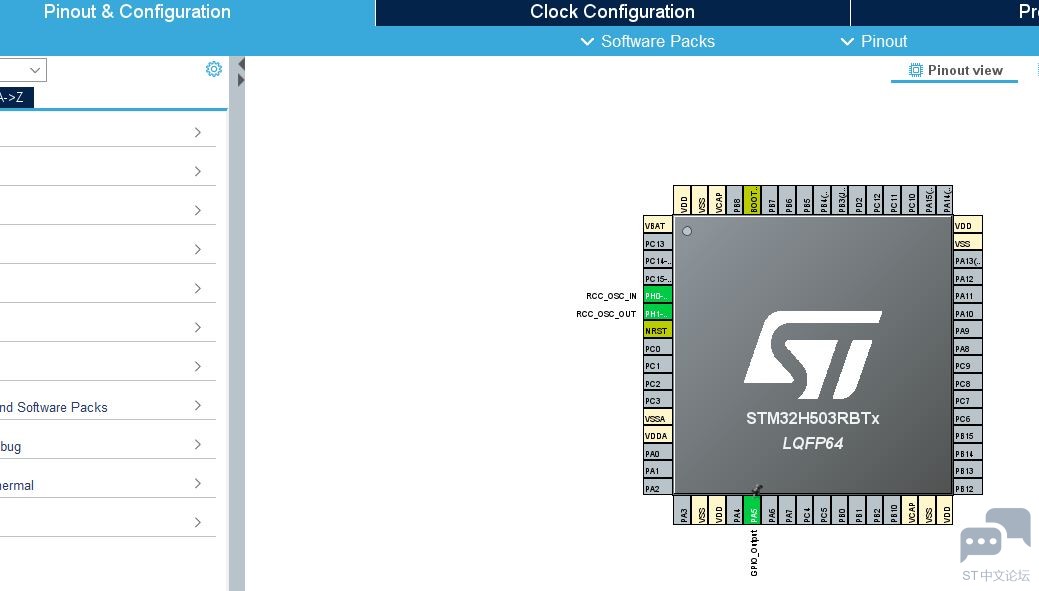Select pin PC9
This screenshot has height=591, width=1039.
coord(967,366)
